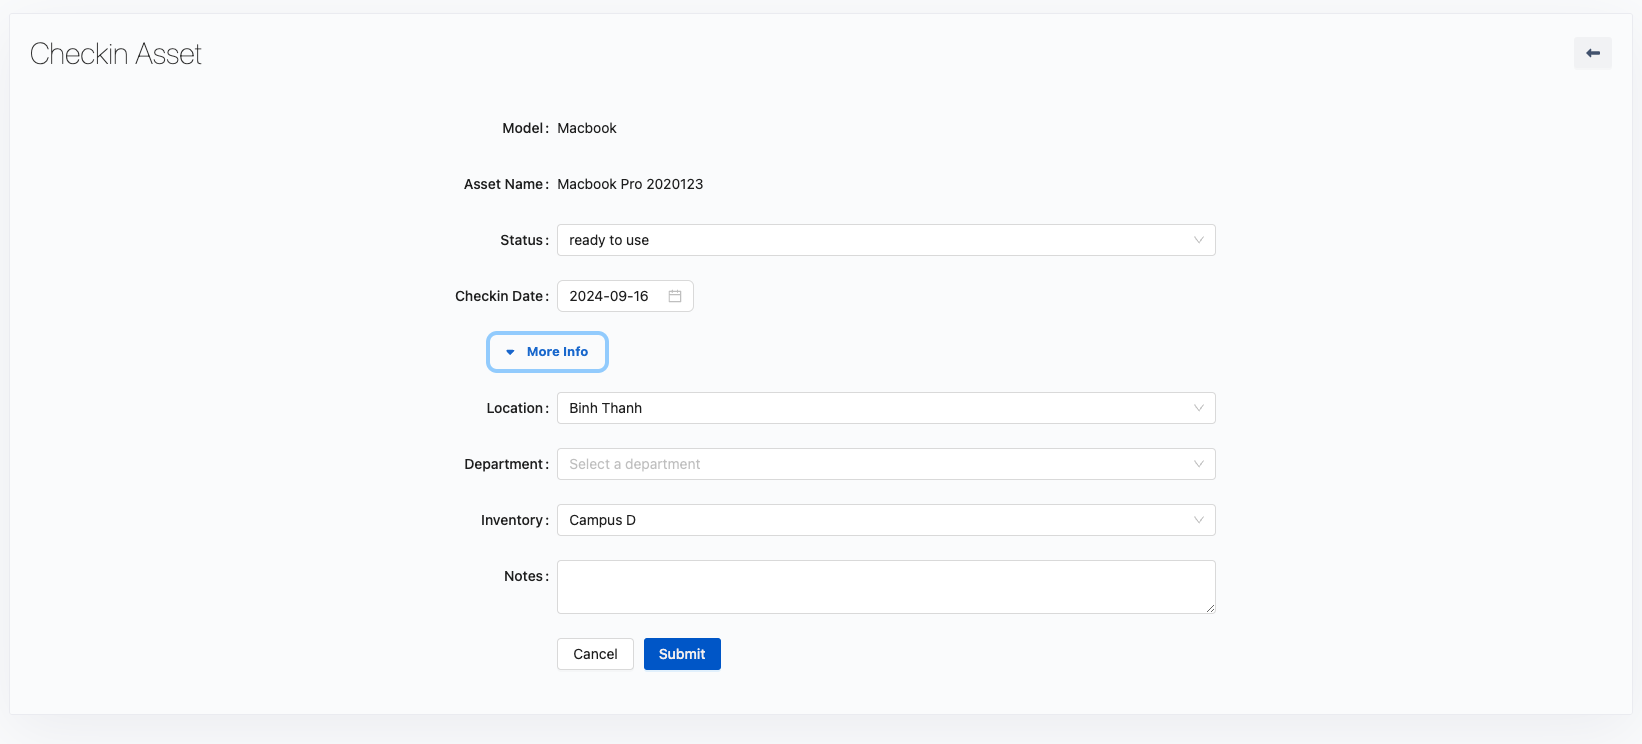Click the back arrow icon
Image resolution: width=1642 pixels, height=744 pixels.
[x=1592, y=53]
